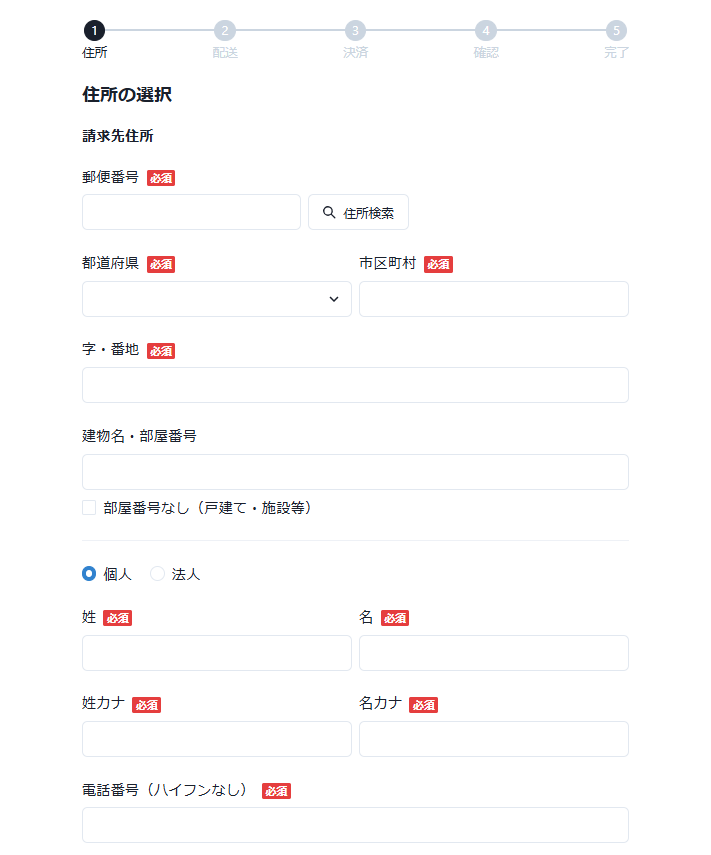Image resolution: width=711 pixels, height=855 pixels.
Task: Click step 2 配送 circle
Action: pos(225,31)
